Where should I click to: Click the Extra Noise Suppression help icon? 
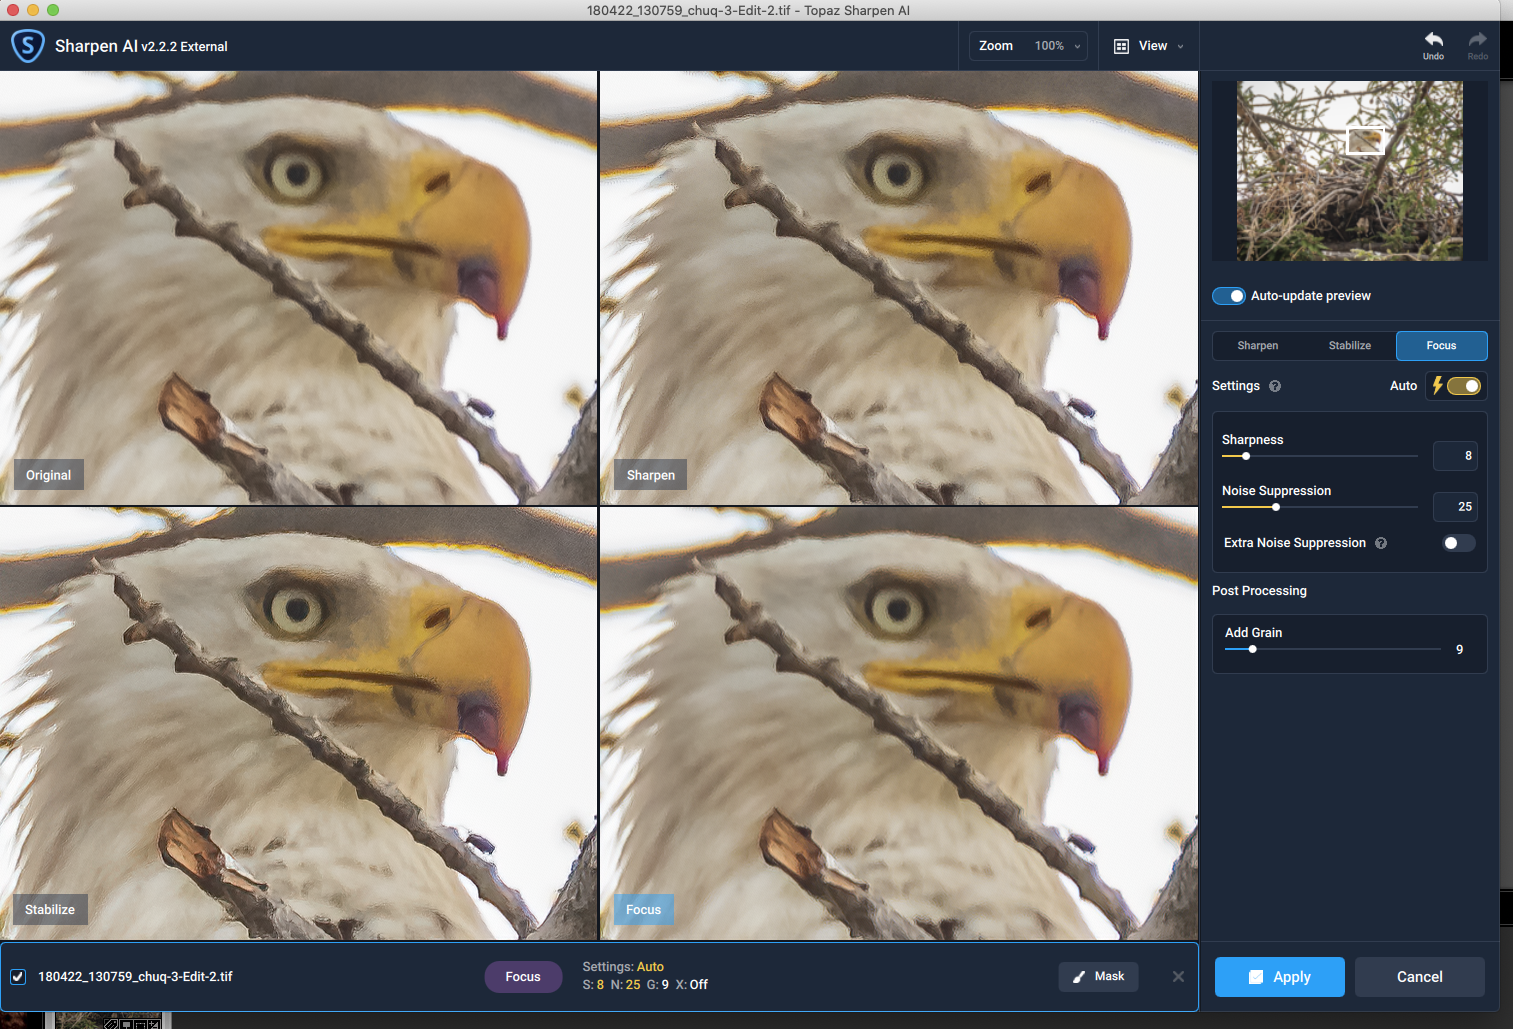1381,543
